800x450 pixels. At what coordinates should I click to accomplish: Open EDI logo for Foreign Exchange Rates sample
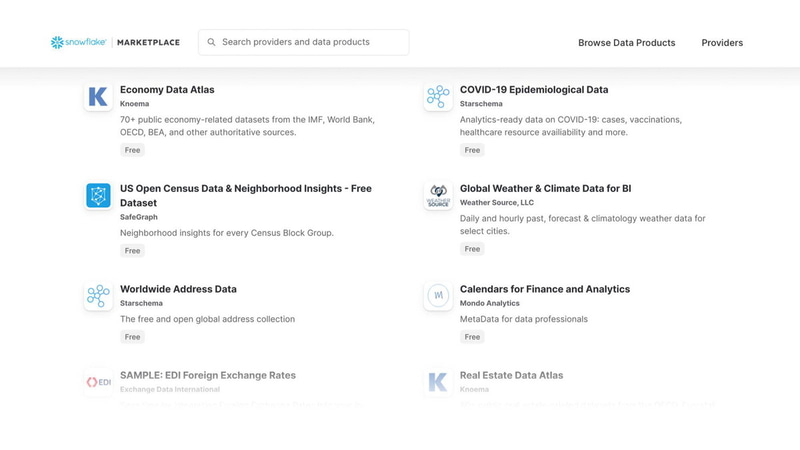[x=98, y=382]
